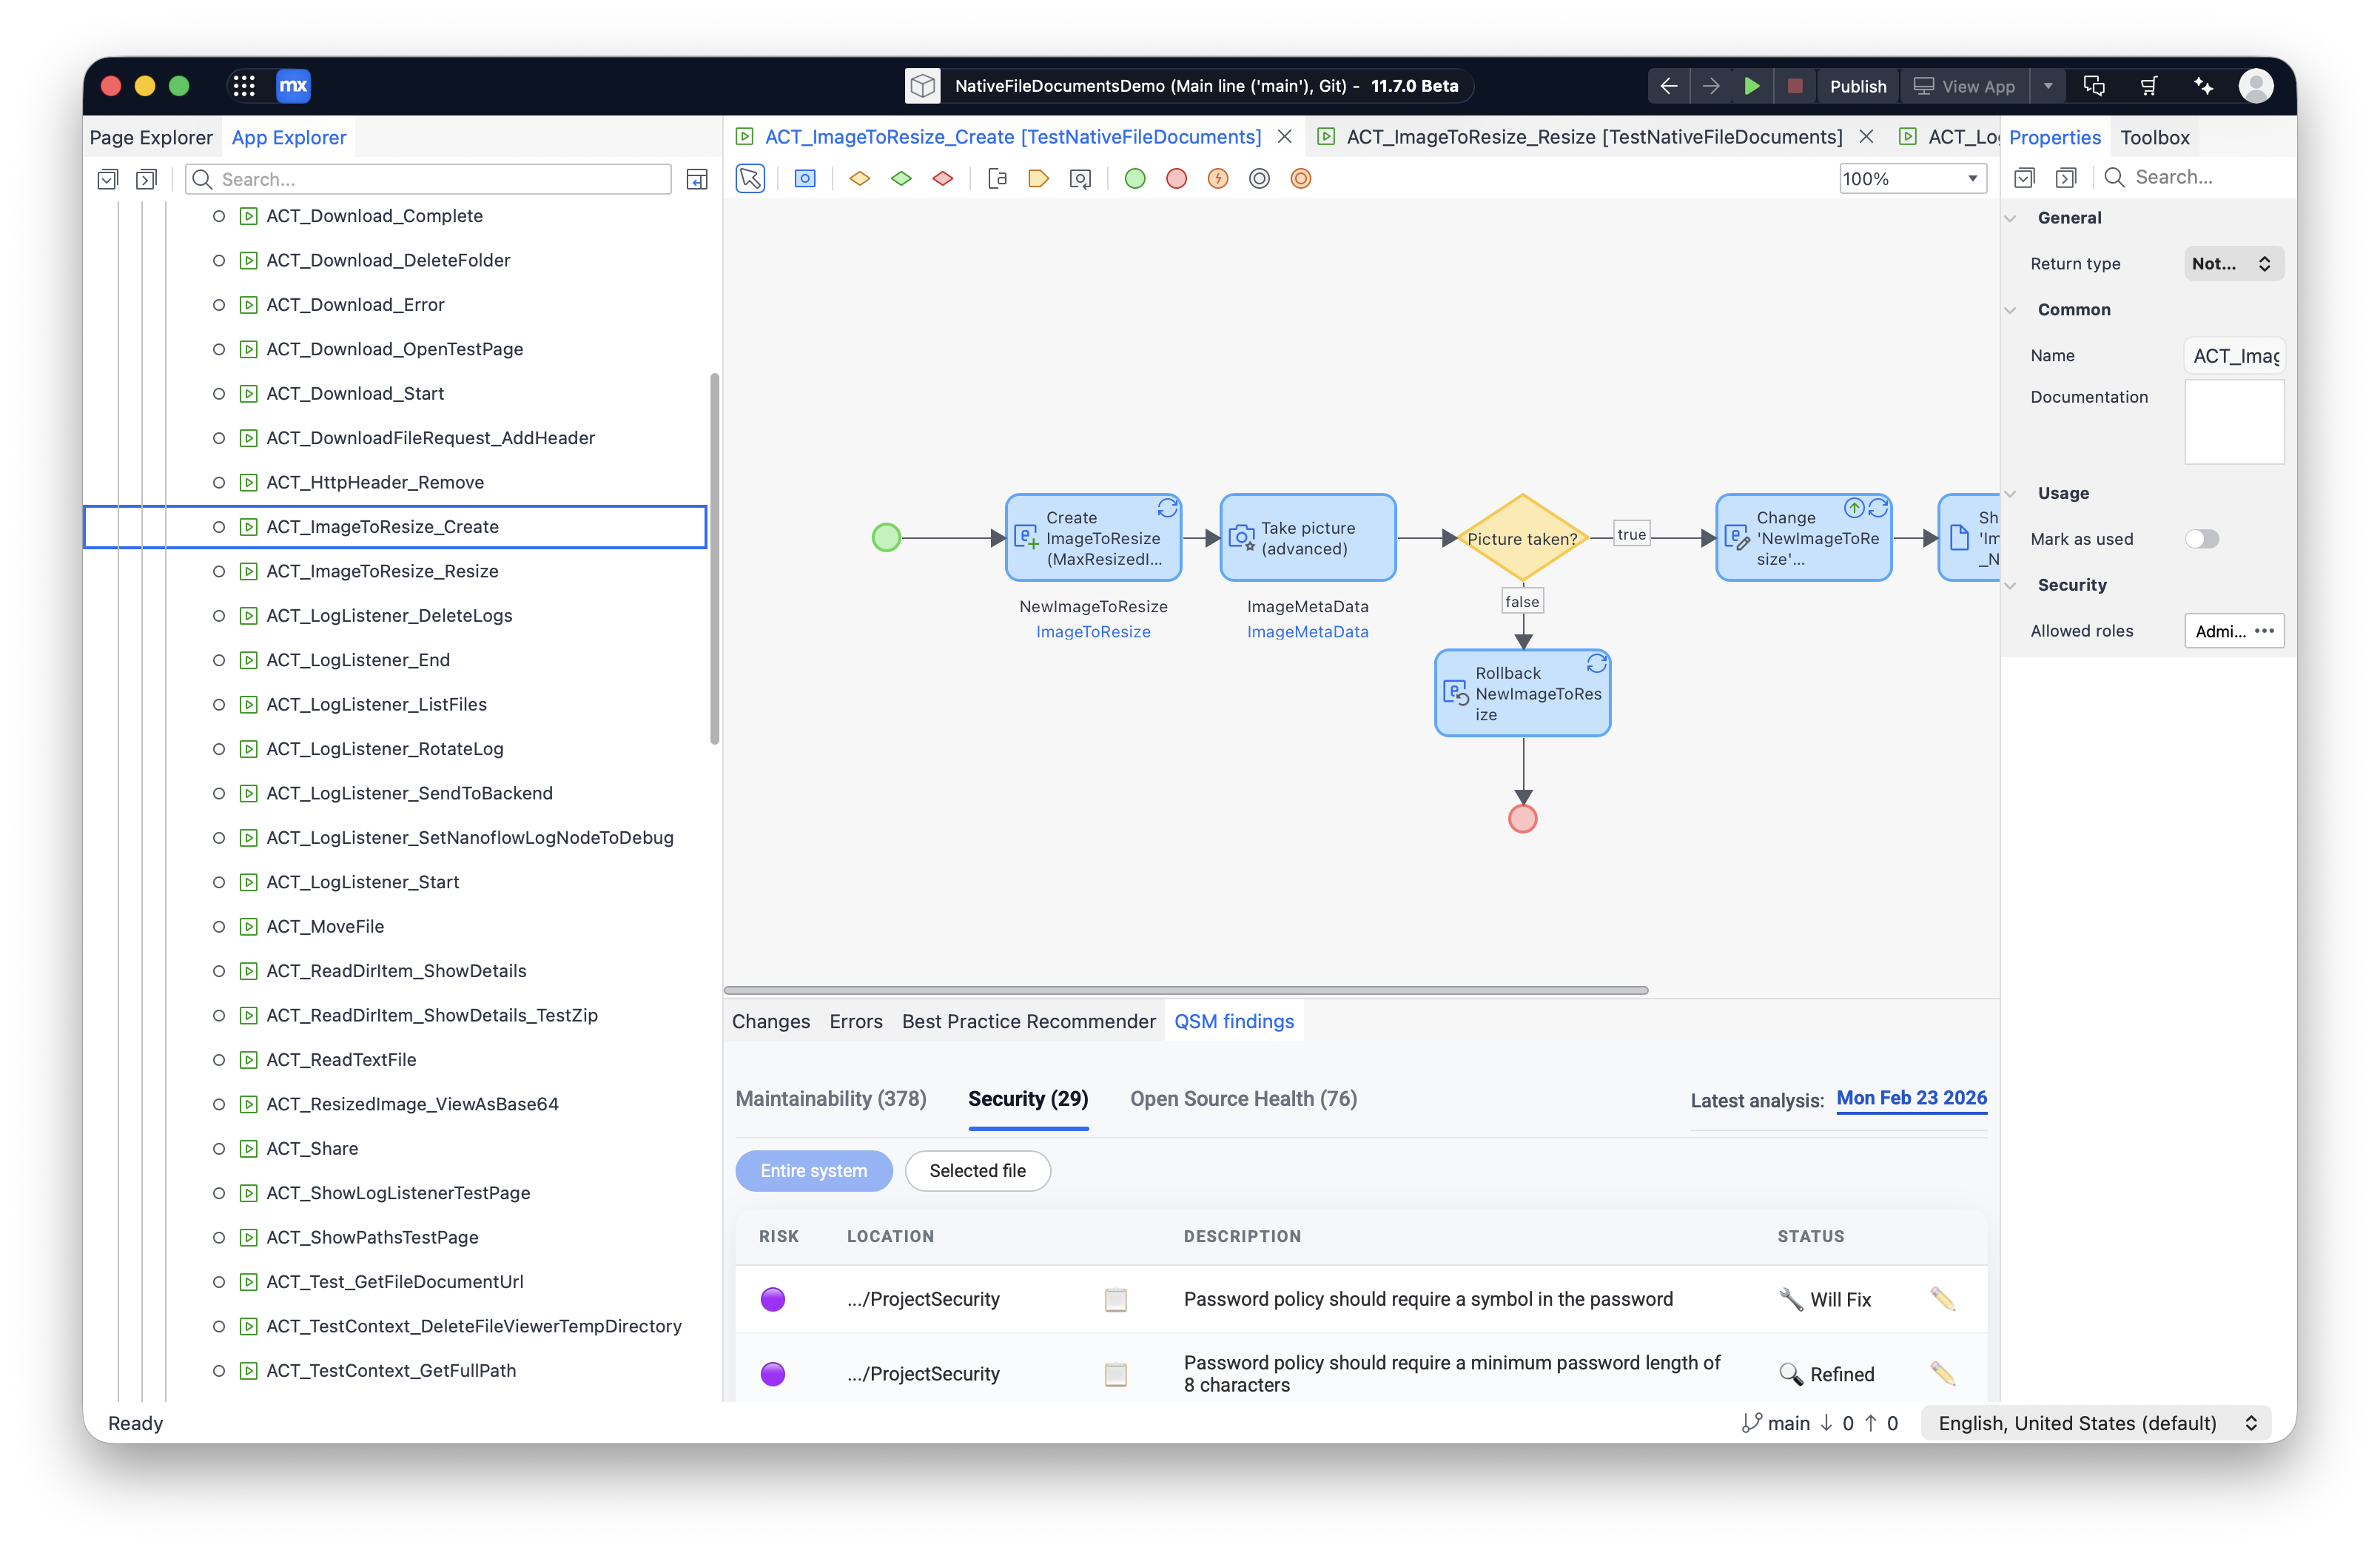This screenshot has width=2380, height=1553.
Task: Open the Maintainability (378) tab
Action: tap(830, 1099)
